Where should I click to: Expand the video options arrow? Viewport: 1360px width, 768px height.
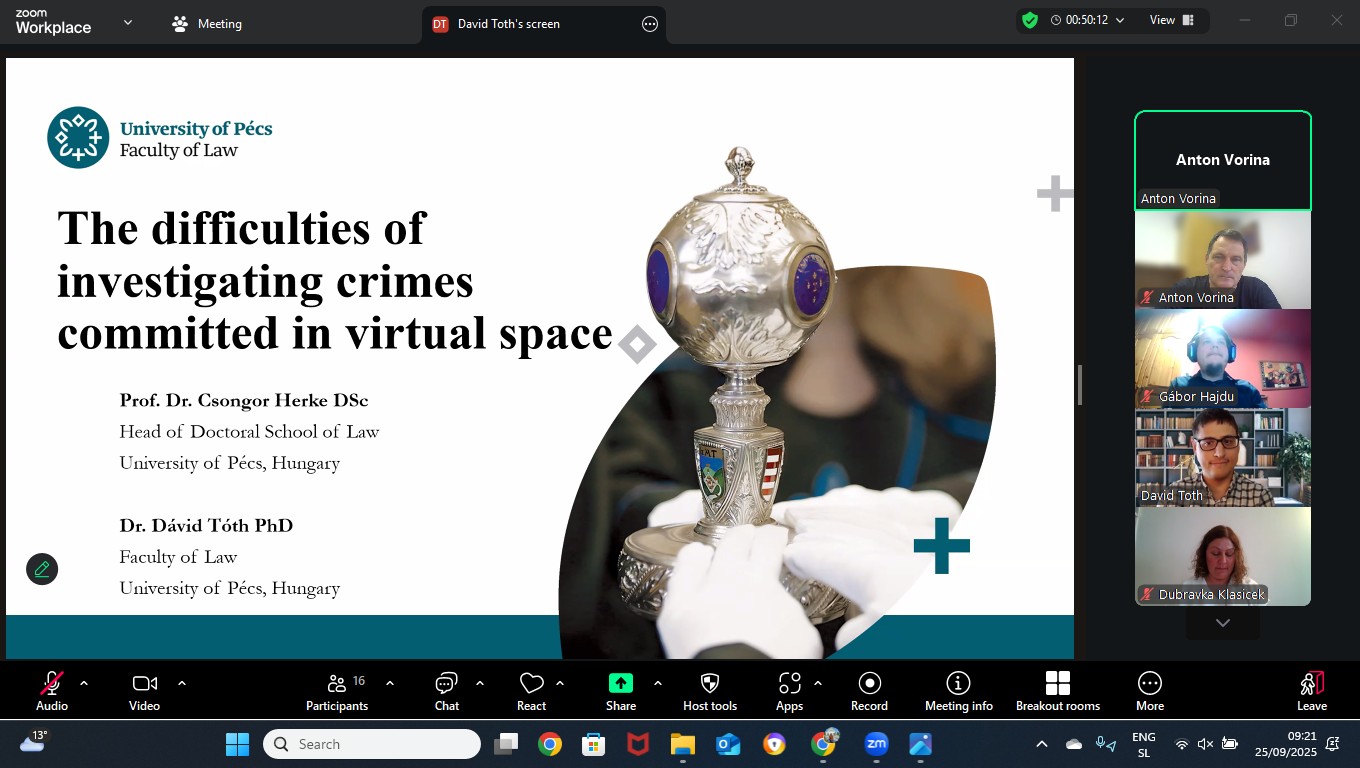182,683
